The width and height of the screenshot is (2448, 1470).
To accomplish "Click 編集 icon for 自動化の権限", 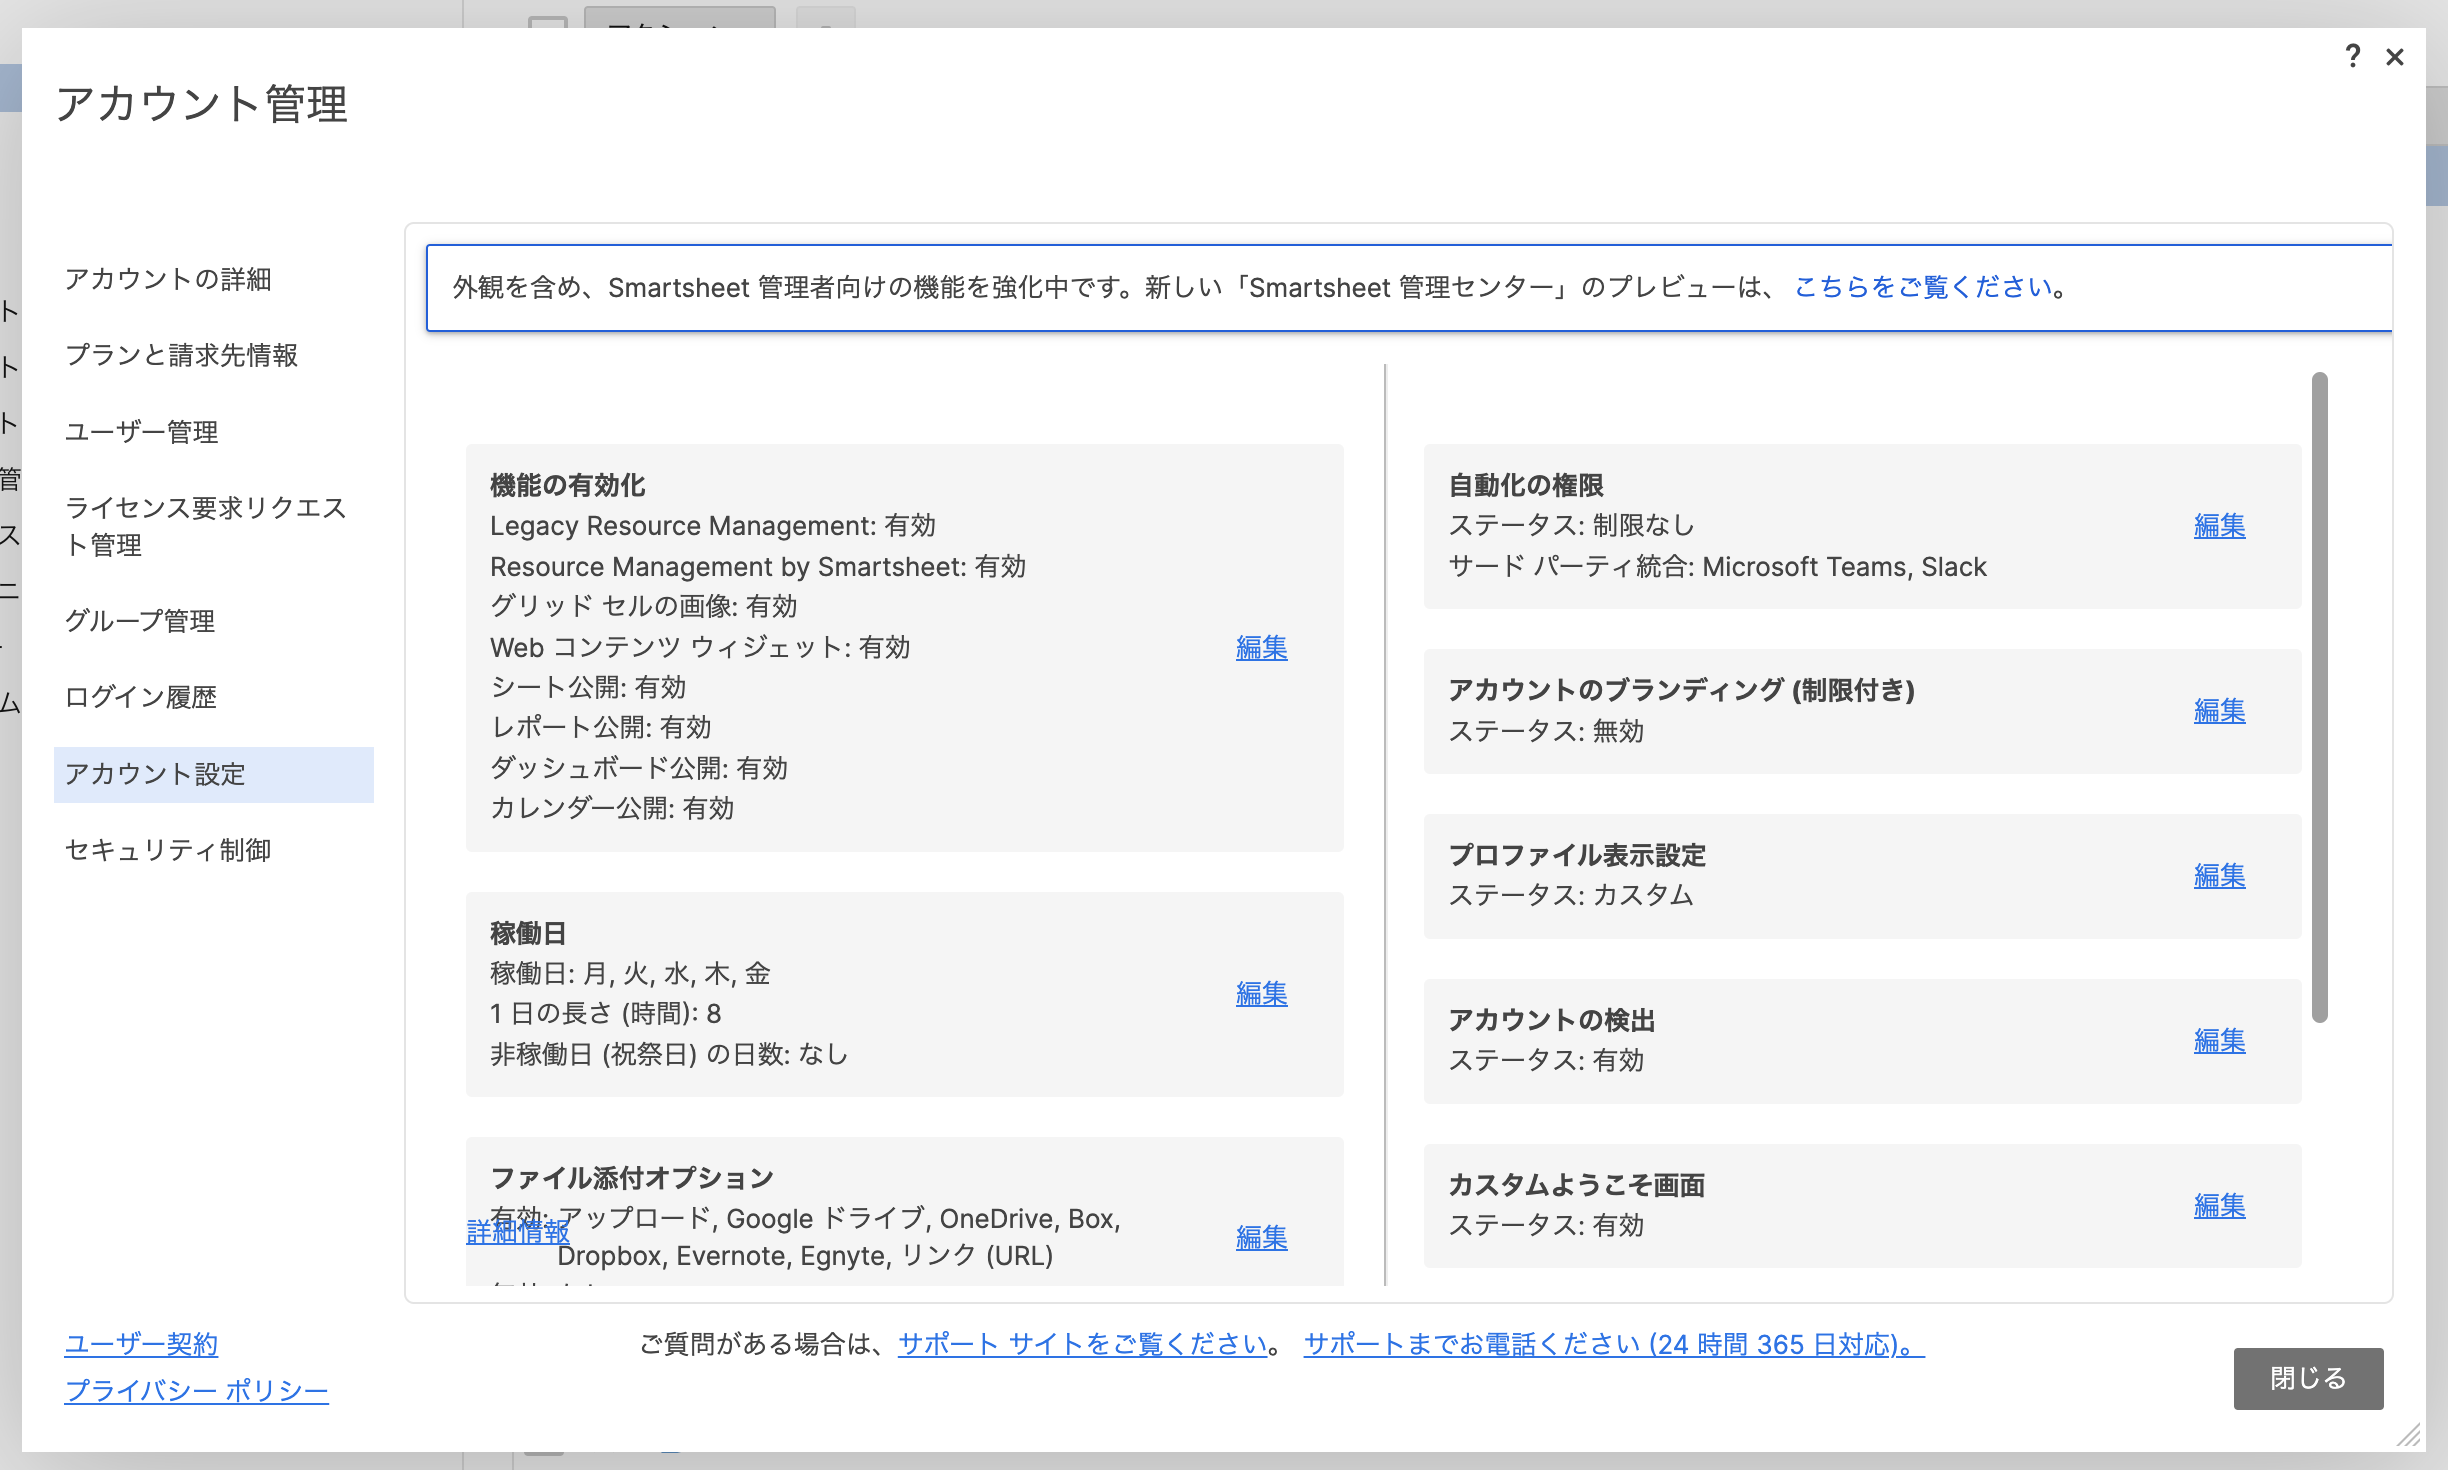I will click(2219, 526).
